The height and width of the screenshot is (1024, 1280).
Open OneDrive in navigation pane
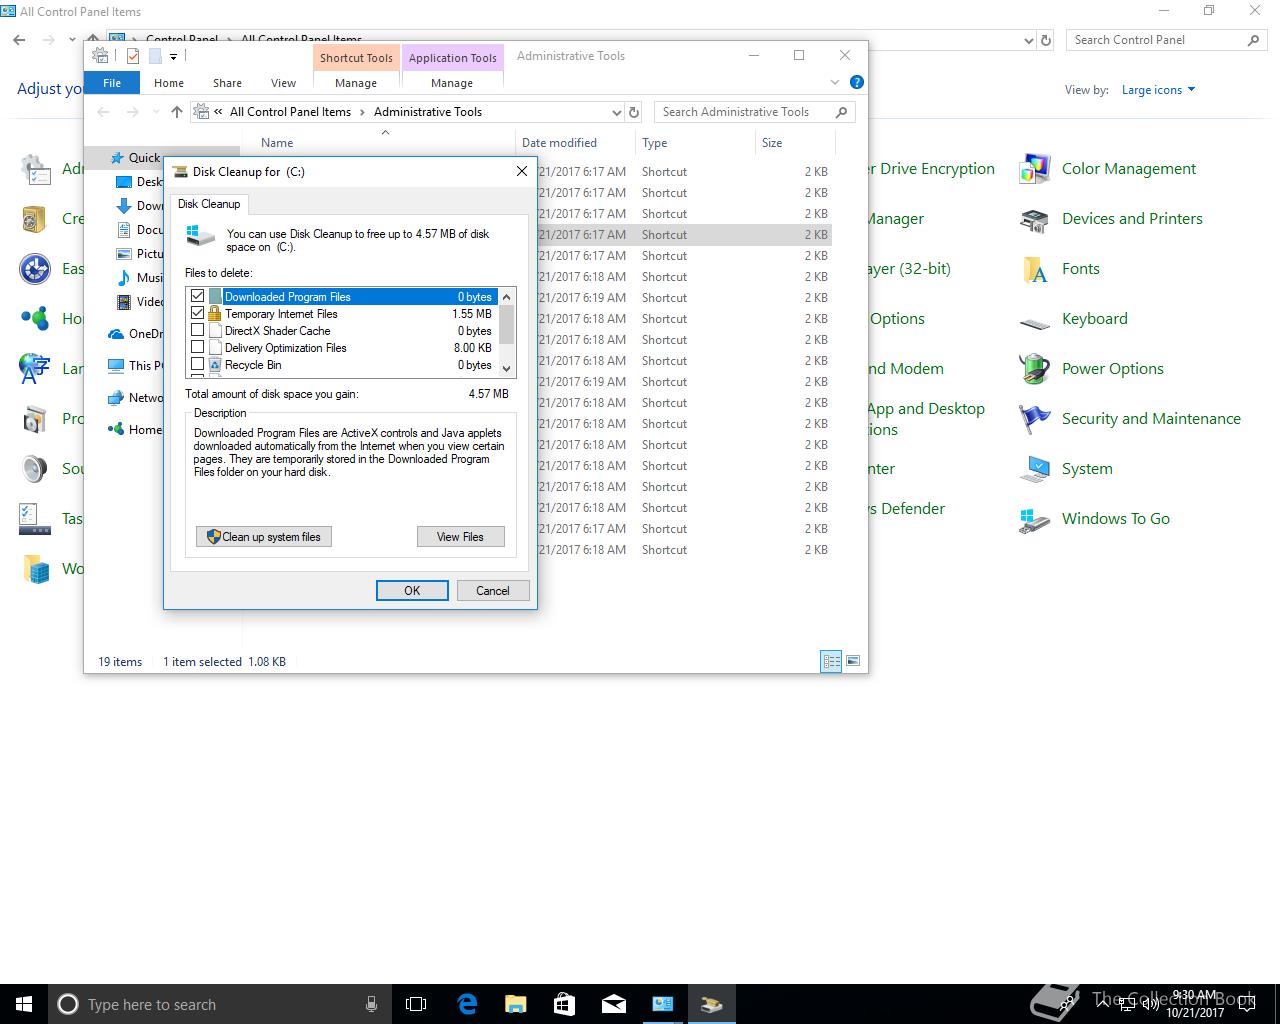coord(145,334)
